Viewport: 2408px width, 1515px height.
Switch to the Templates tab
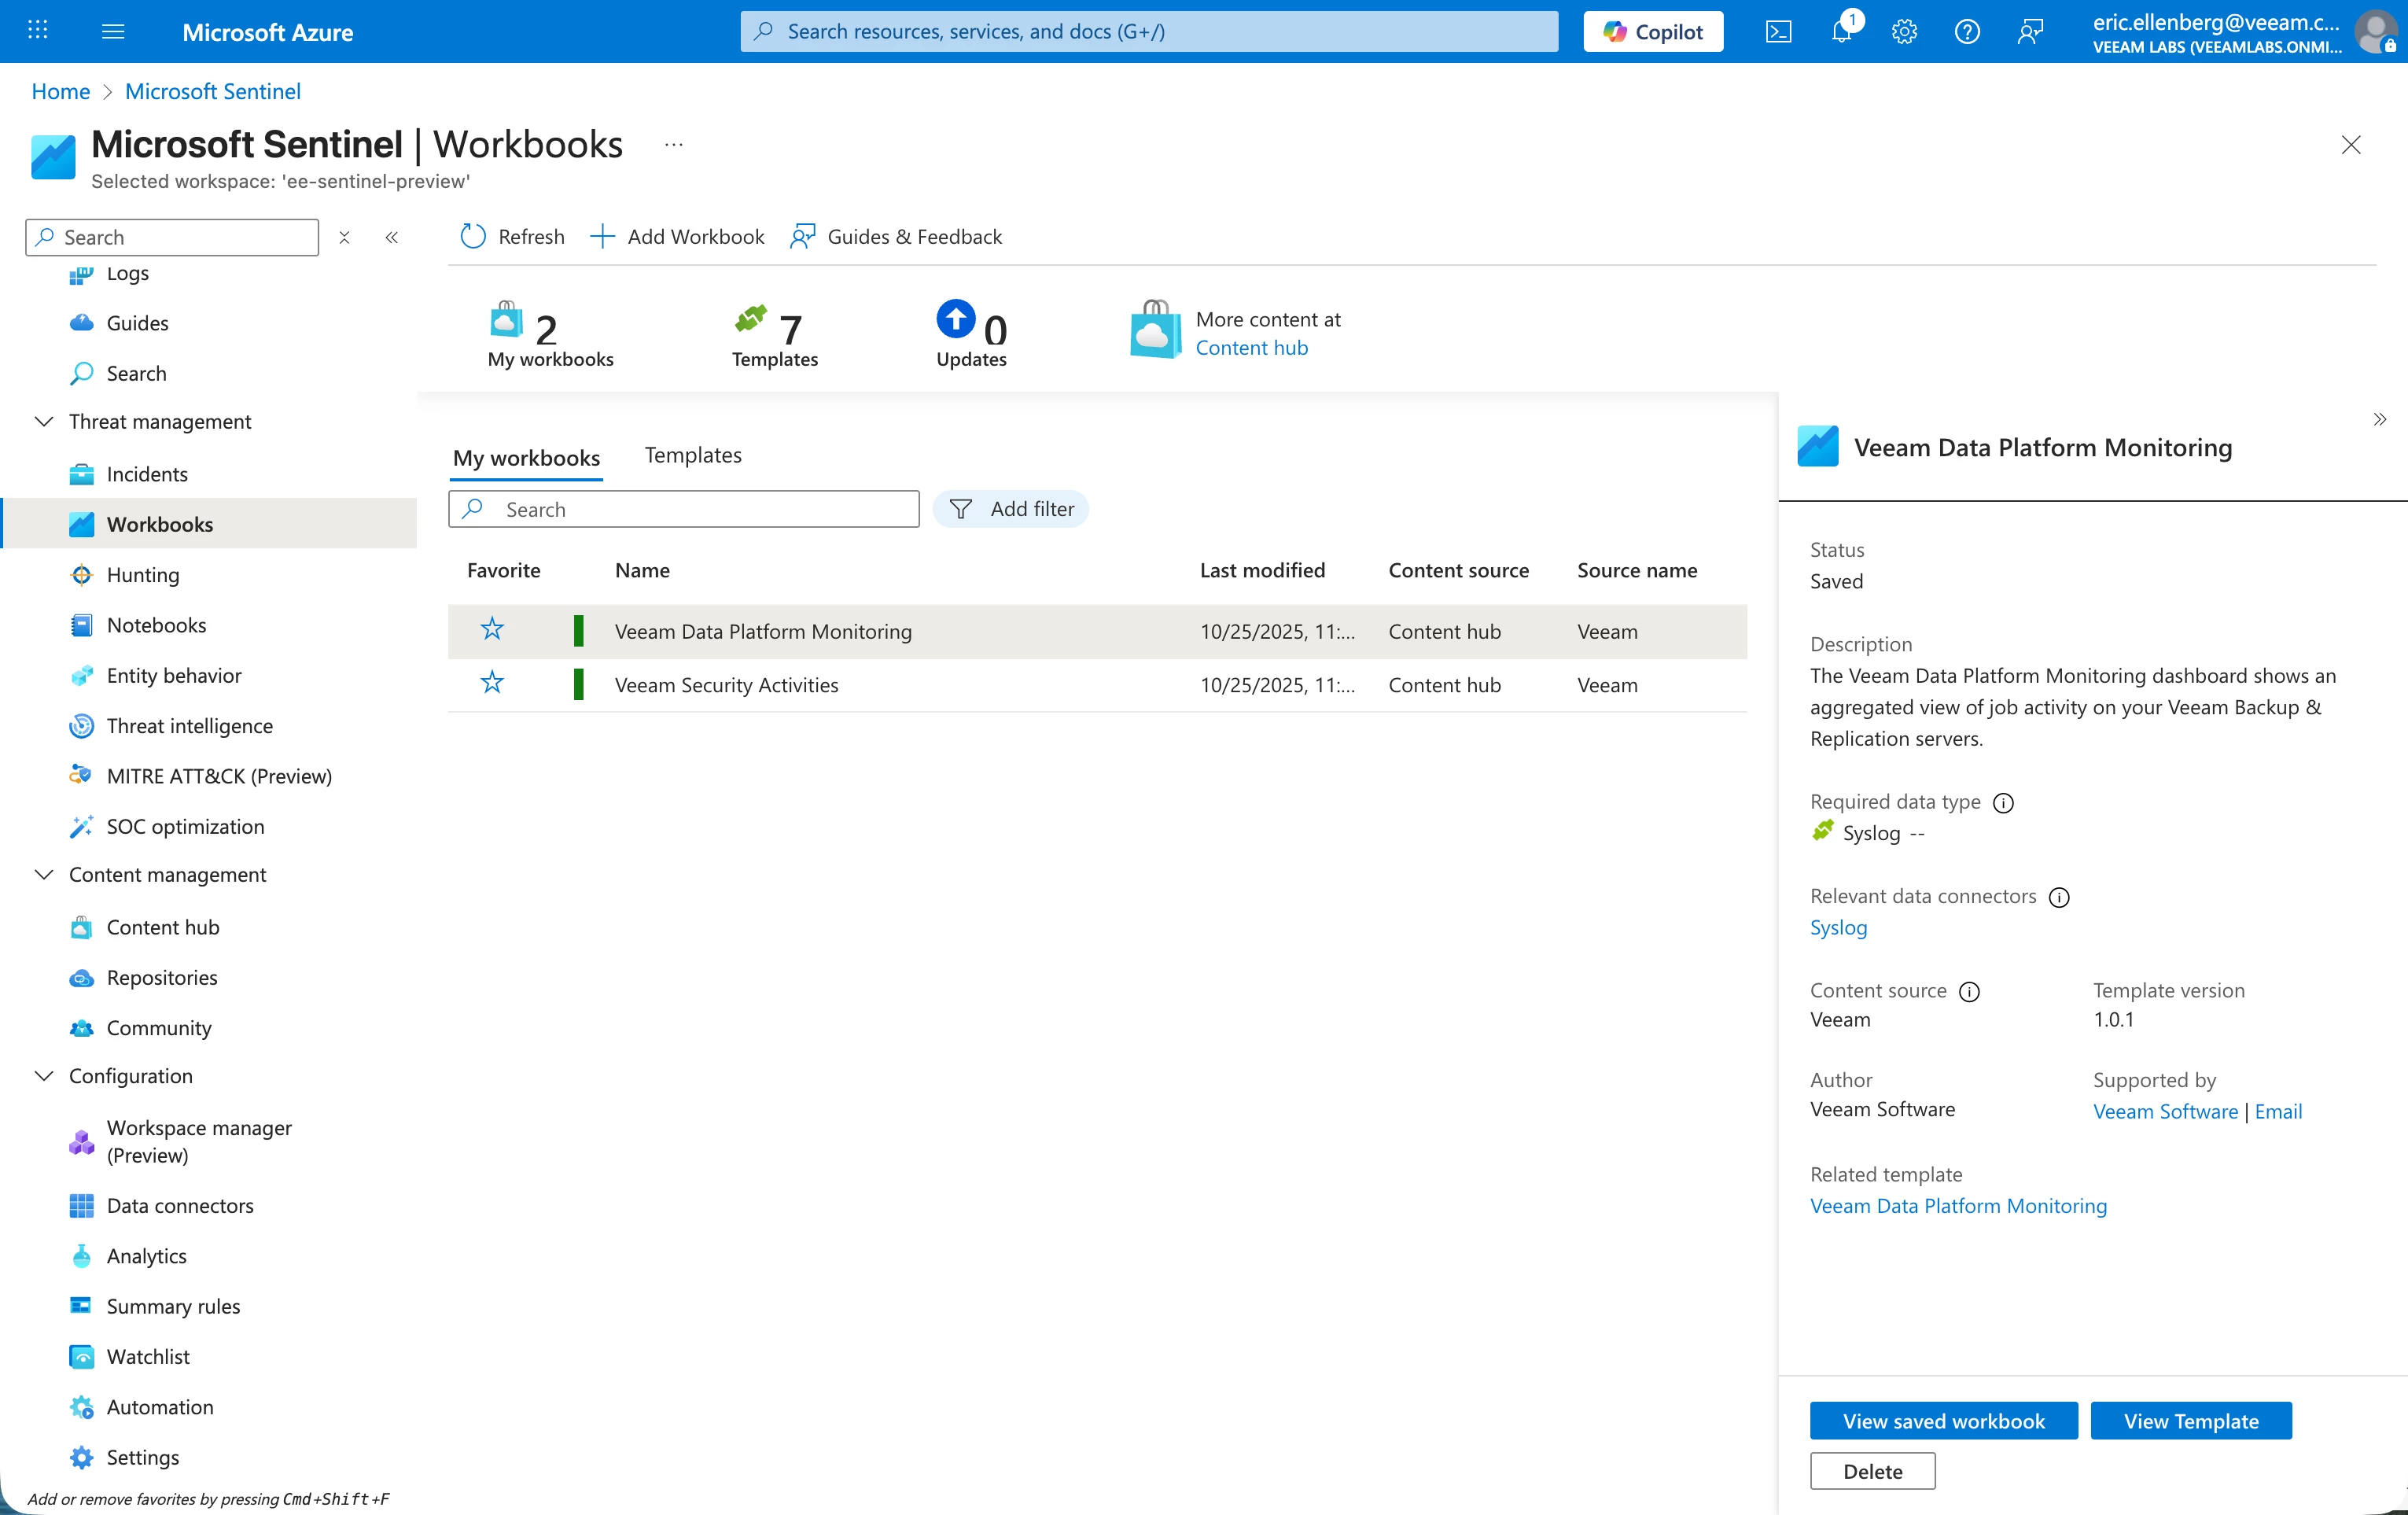point(693,455)
